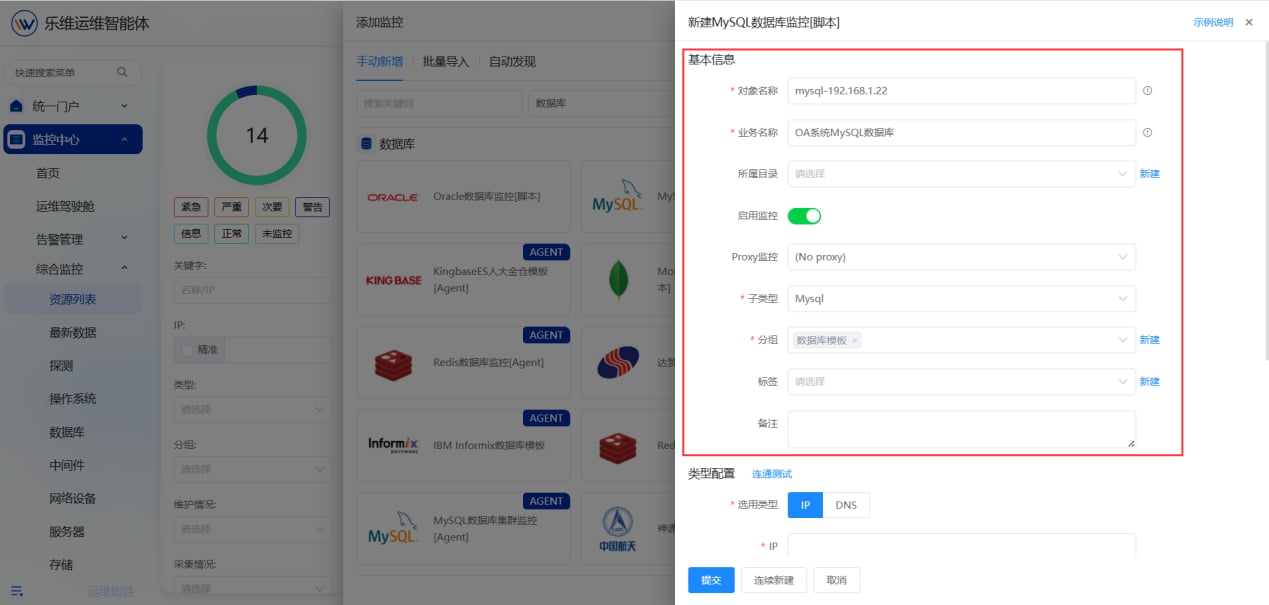
Task: Switch to the 批量导入 tab
Action: [x=446, y=61]
